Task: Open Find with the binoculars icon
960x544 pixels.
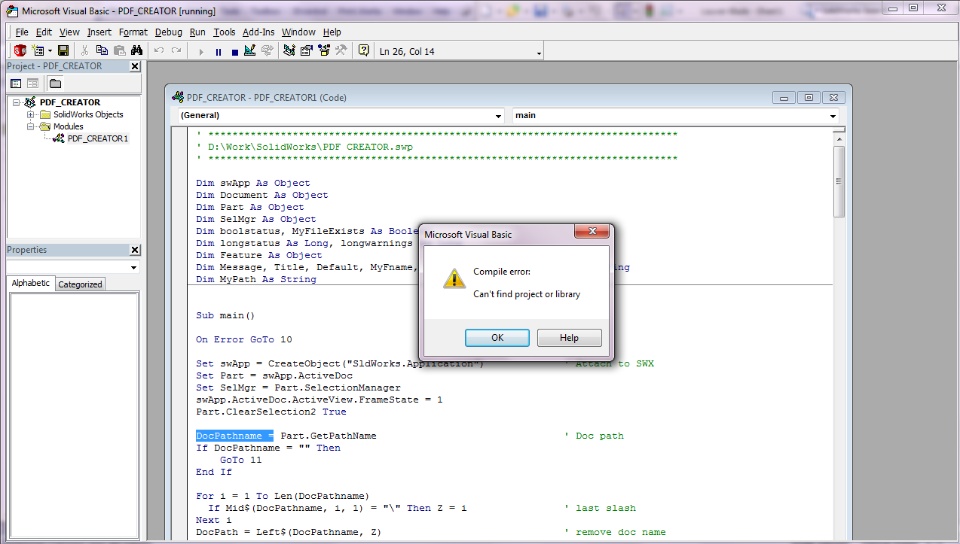Action: point(137,51)
